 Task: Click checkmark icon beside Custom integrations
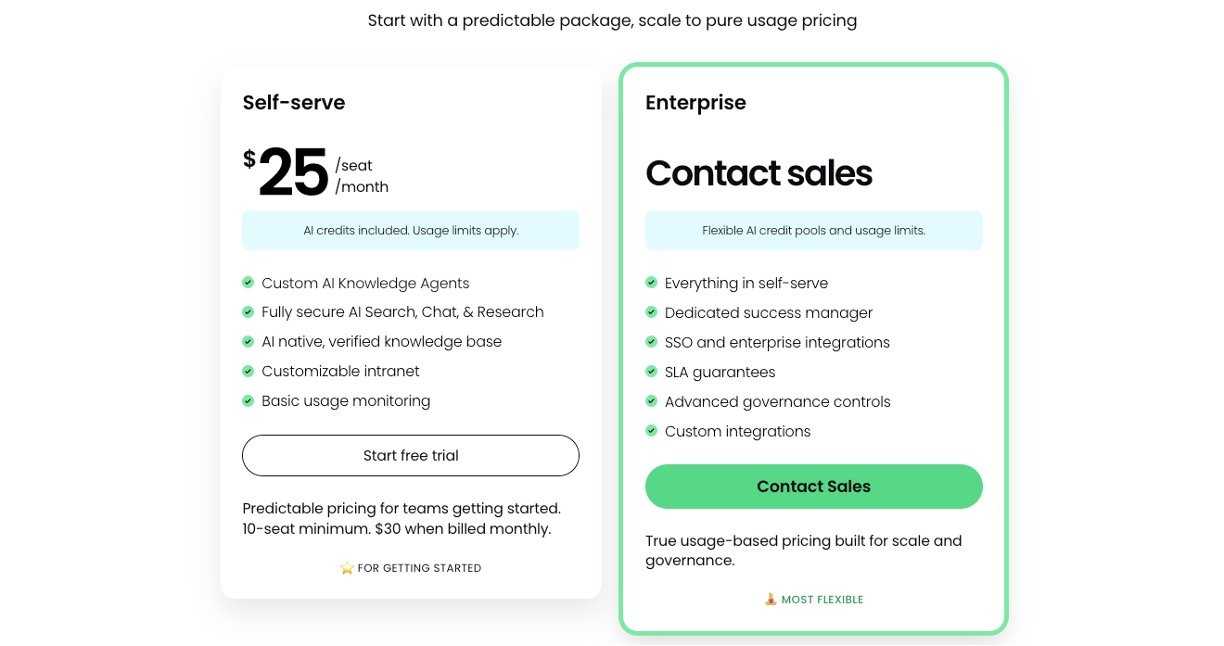651,431
